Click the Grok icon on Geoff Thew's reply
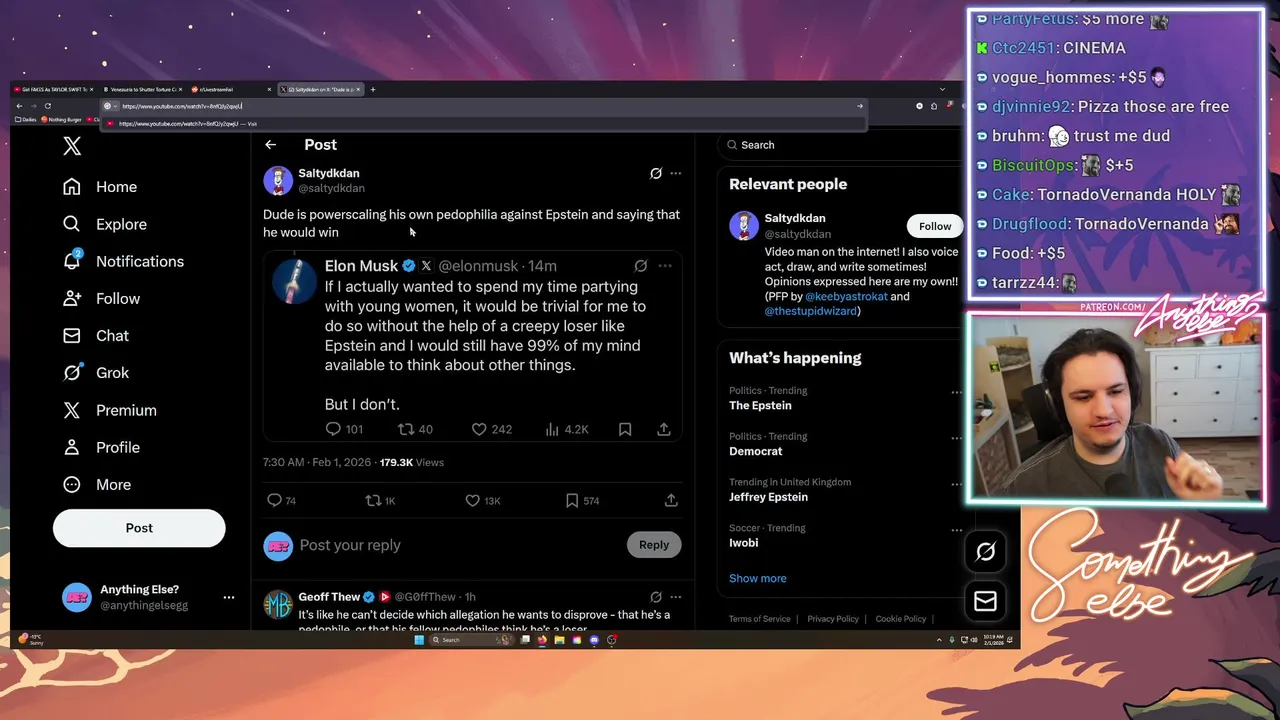 (x=656, y=597)
